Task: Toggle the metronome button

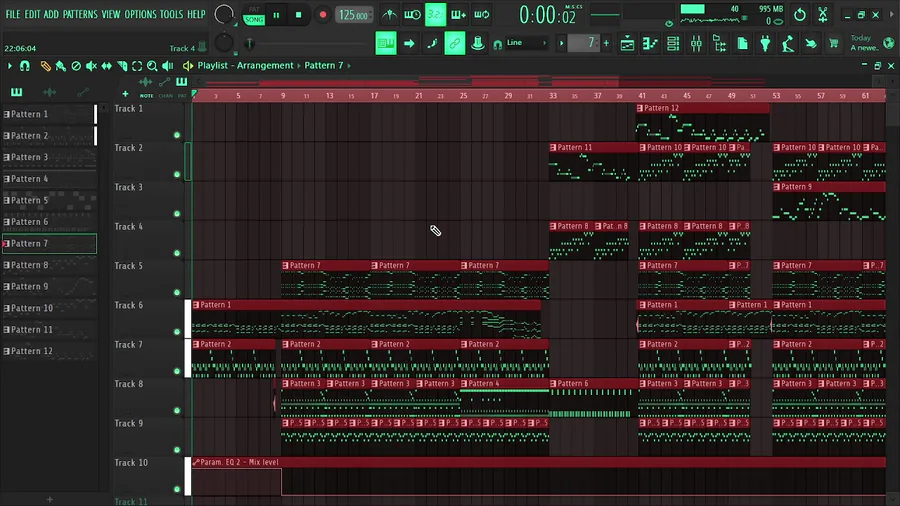Action: pos(390,15)
